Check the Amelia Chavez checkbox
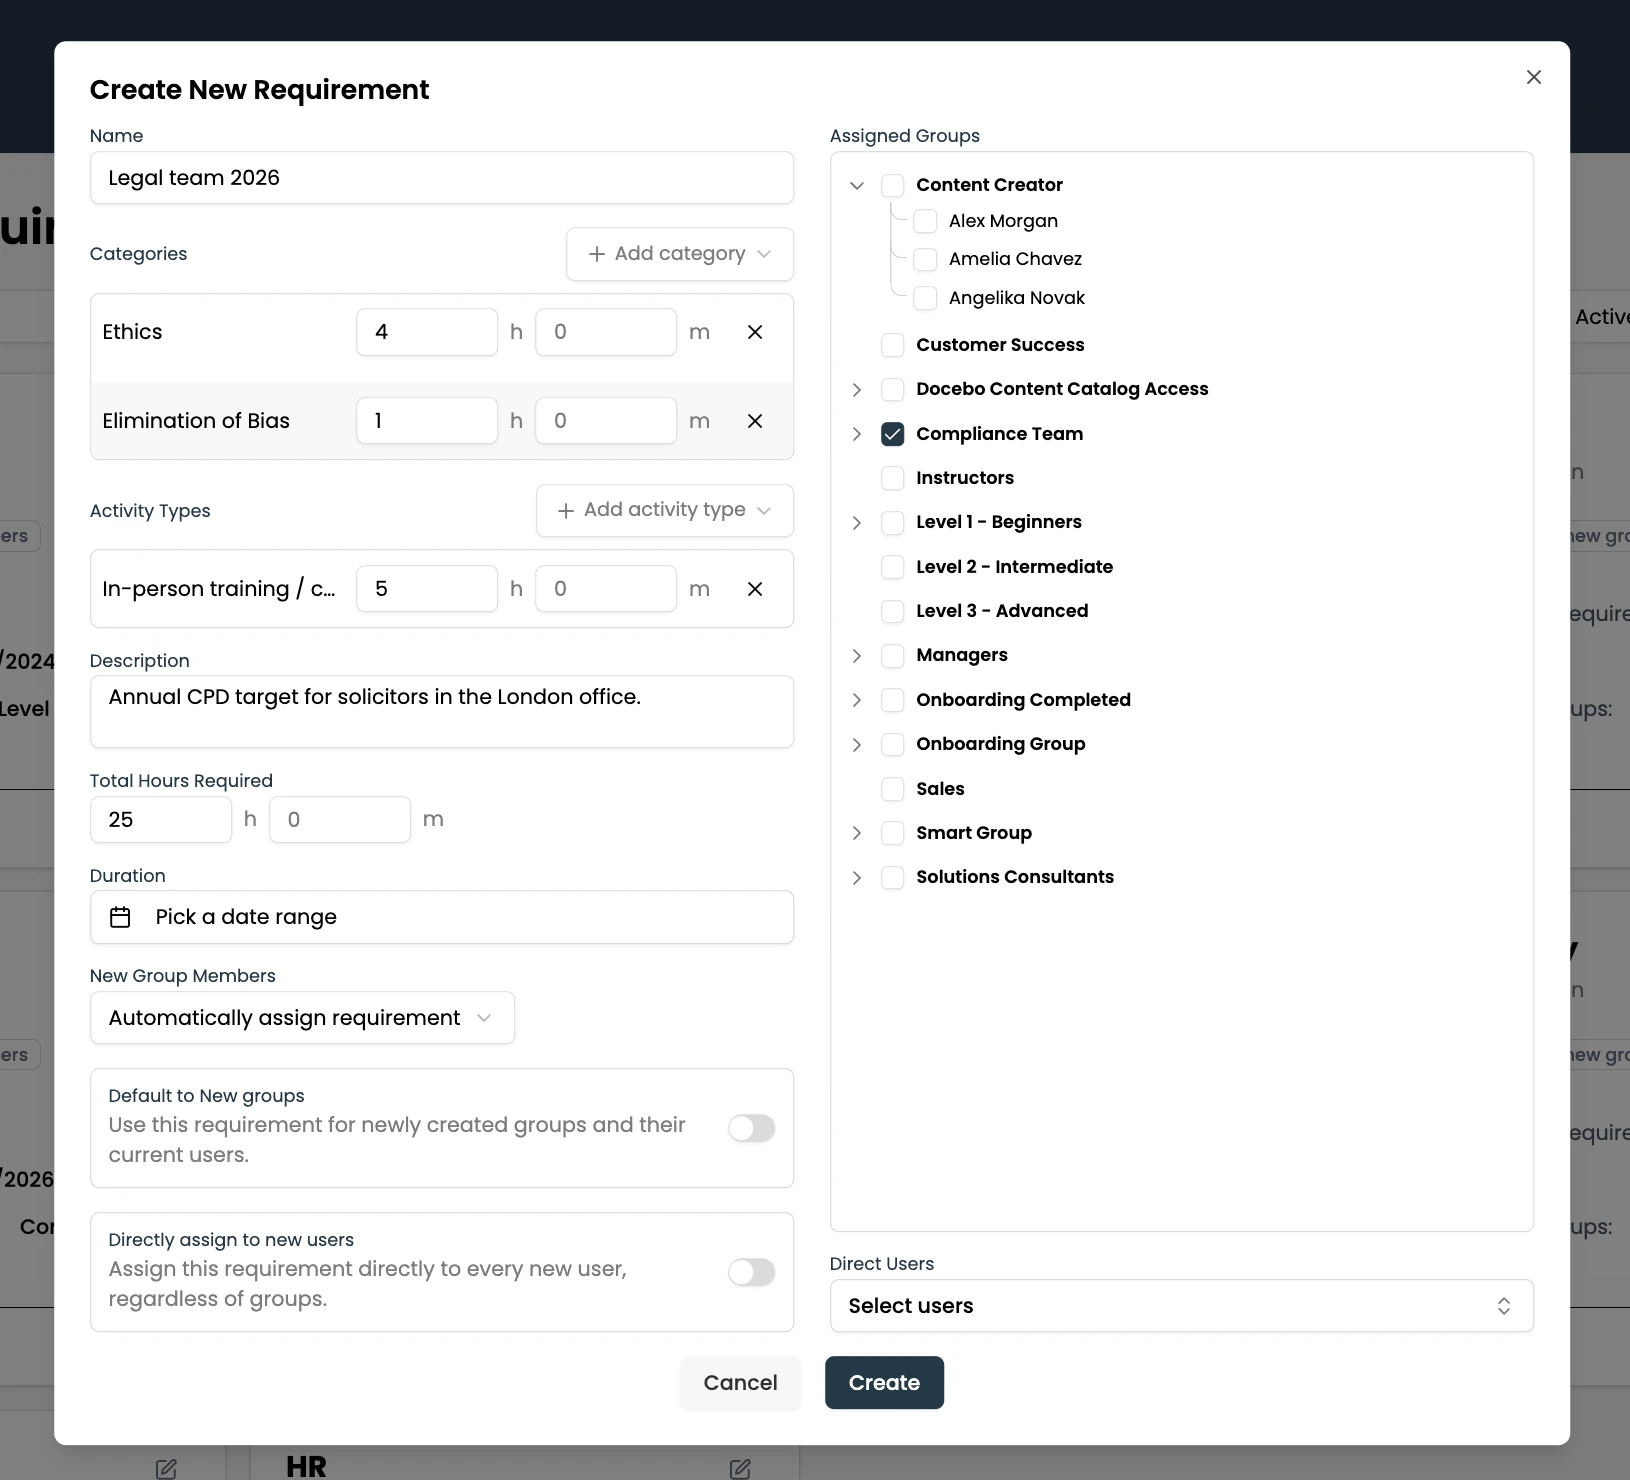 [926, 260]
